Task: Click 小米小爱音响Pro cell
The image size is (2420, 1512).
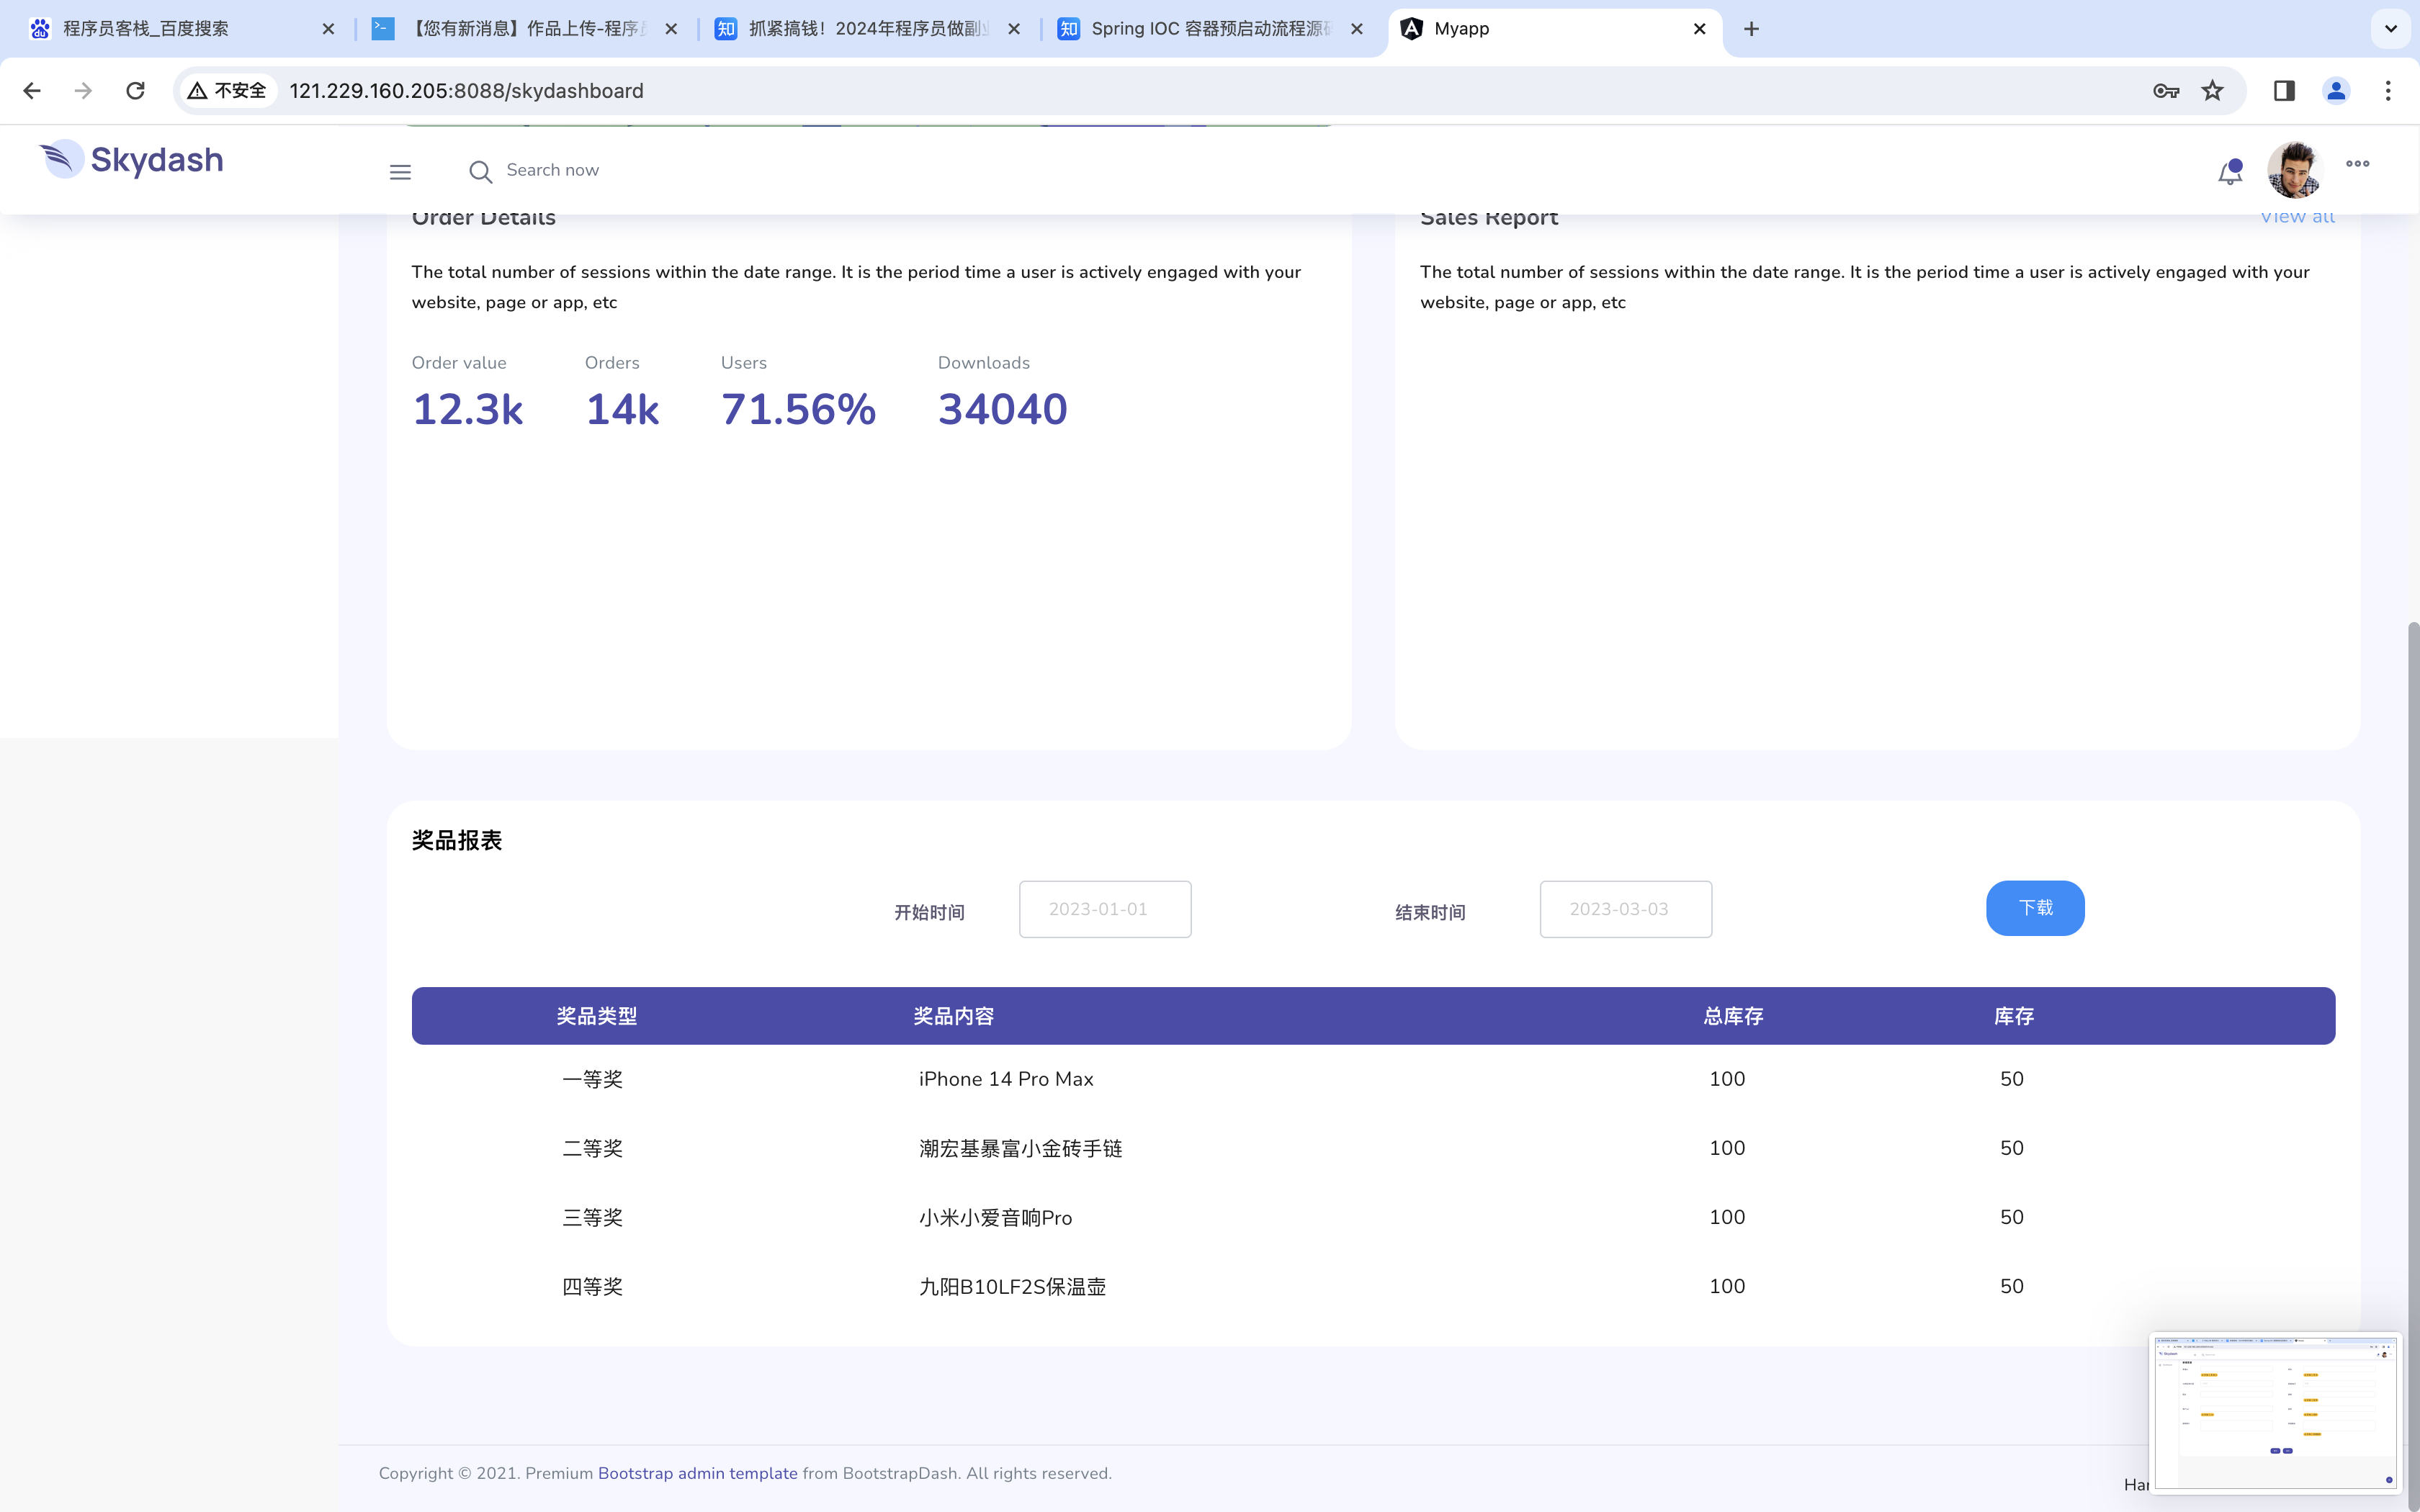Action: click(996, 1217)
